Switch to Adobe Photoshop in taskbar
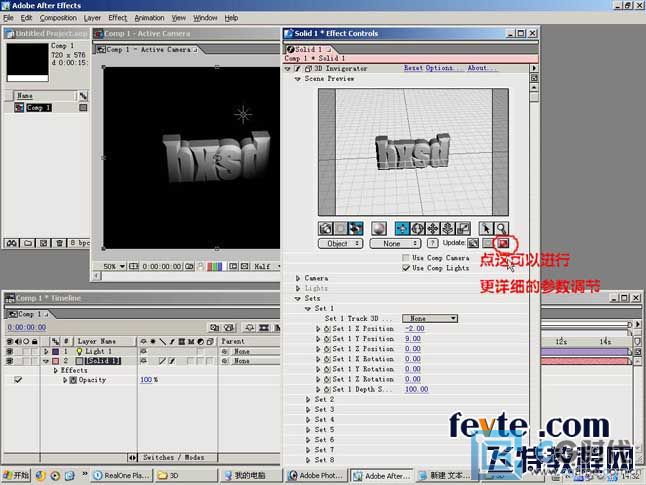The image size is (646, 485). pos(316,476)
